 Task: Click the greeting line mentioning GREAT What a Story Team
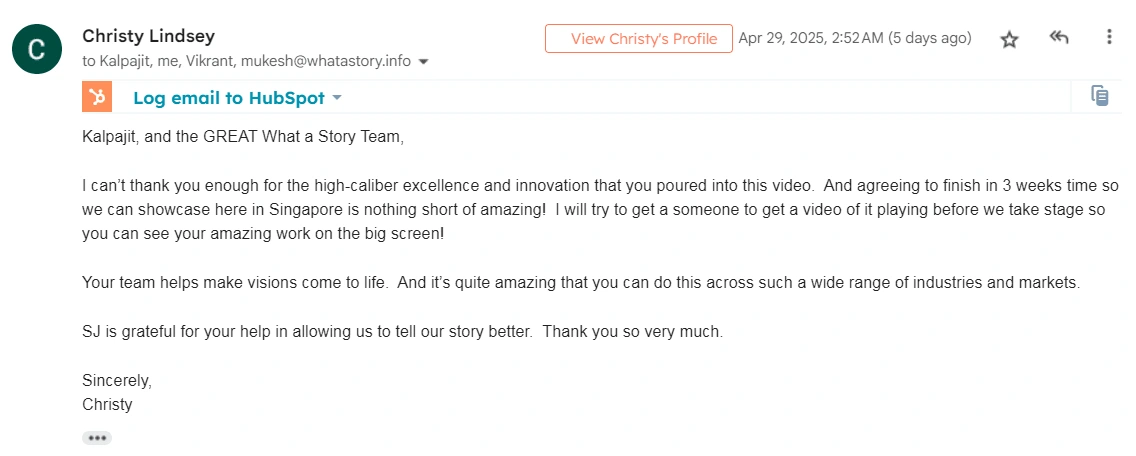click(243, 136)
